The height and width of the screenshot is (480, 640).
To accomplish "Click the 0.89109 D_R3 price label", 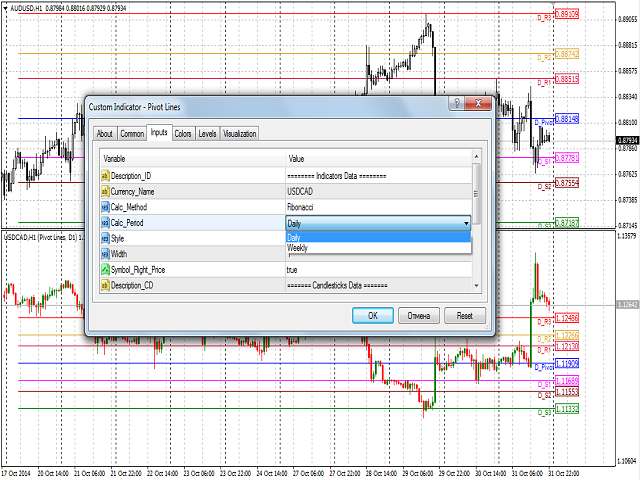I will pyautogui.click(x=567, y=14).
